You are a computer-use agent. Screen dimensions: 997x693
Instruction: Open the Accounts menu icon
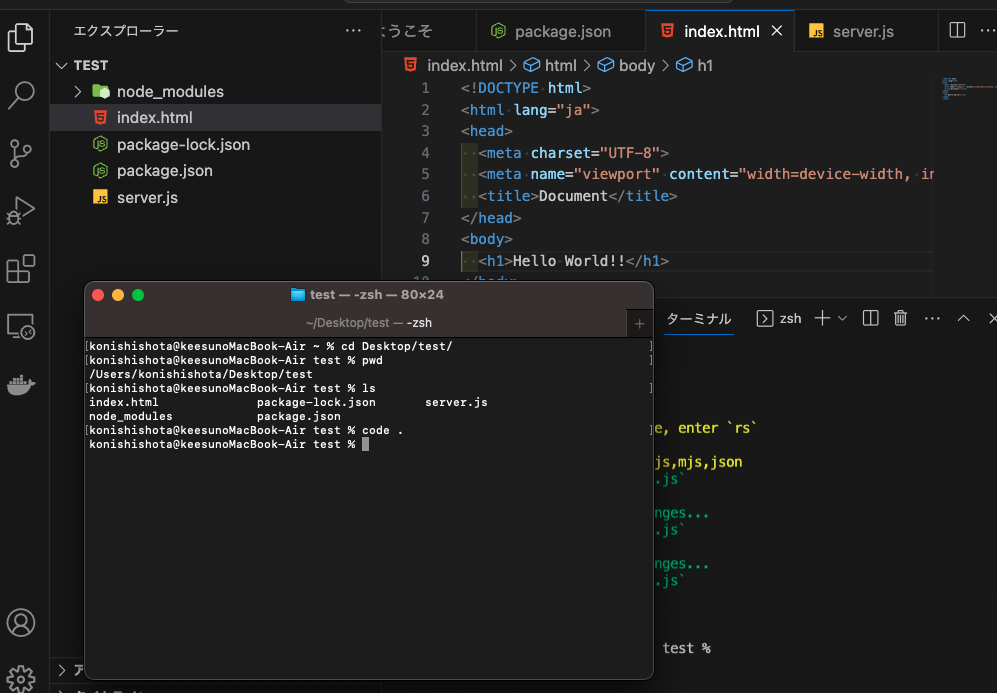20,622
